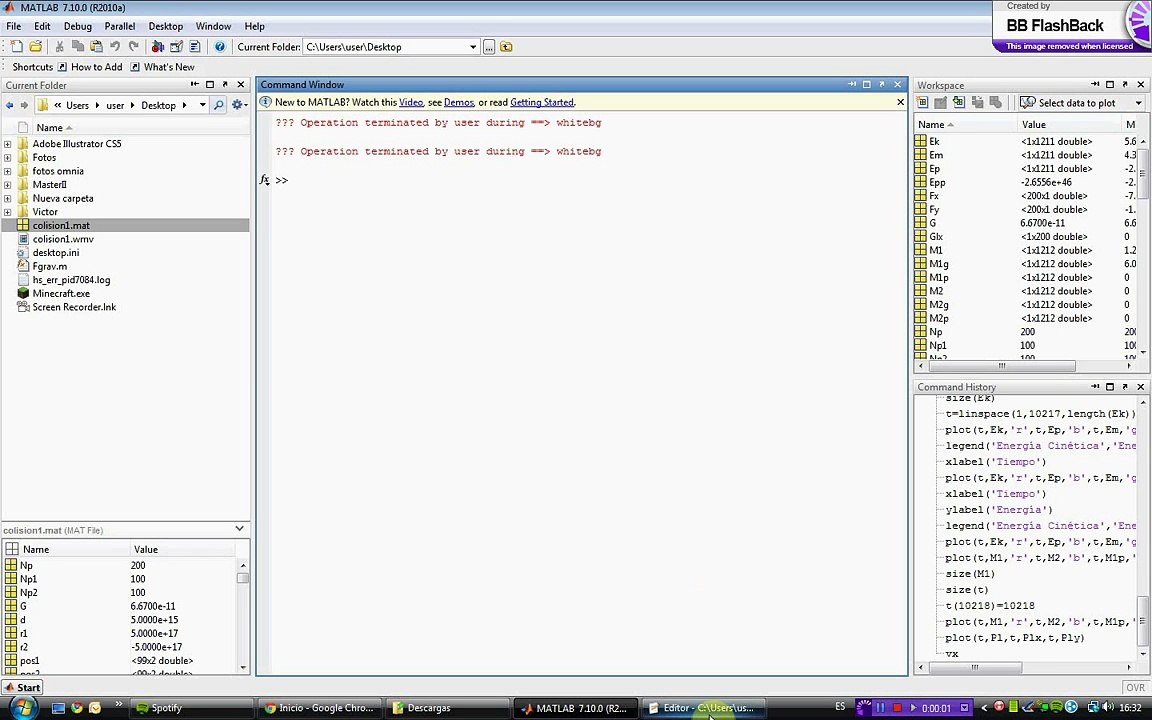The height and width of the screenshot is (720, 1152).
Task: Open the Current Folder actions gear menu
Action: click(238, 105)
